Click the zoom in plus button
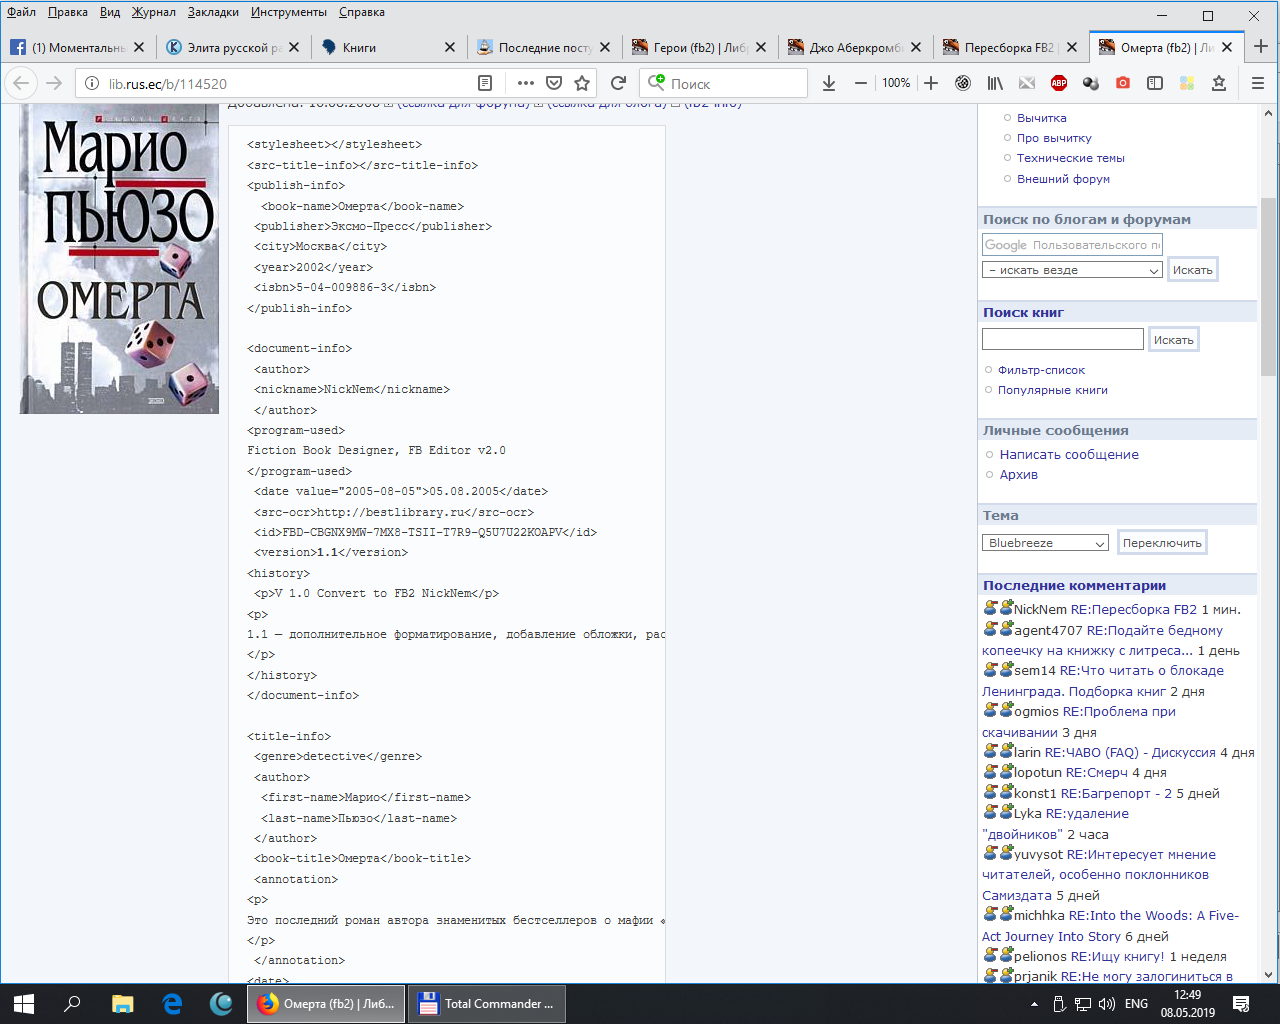 [x=931, y=83]
